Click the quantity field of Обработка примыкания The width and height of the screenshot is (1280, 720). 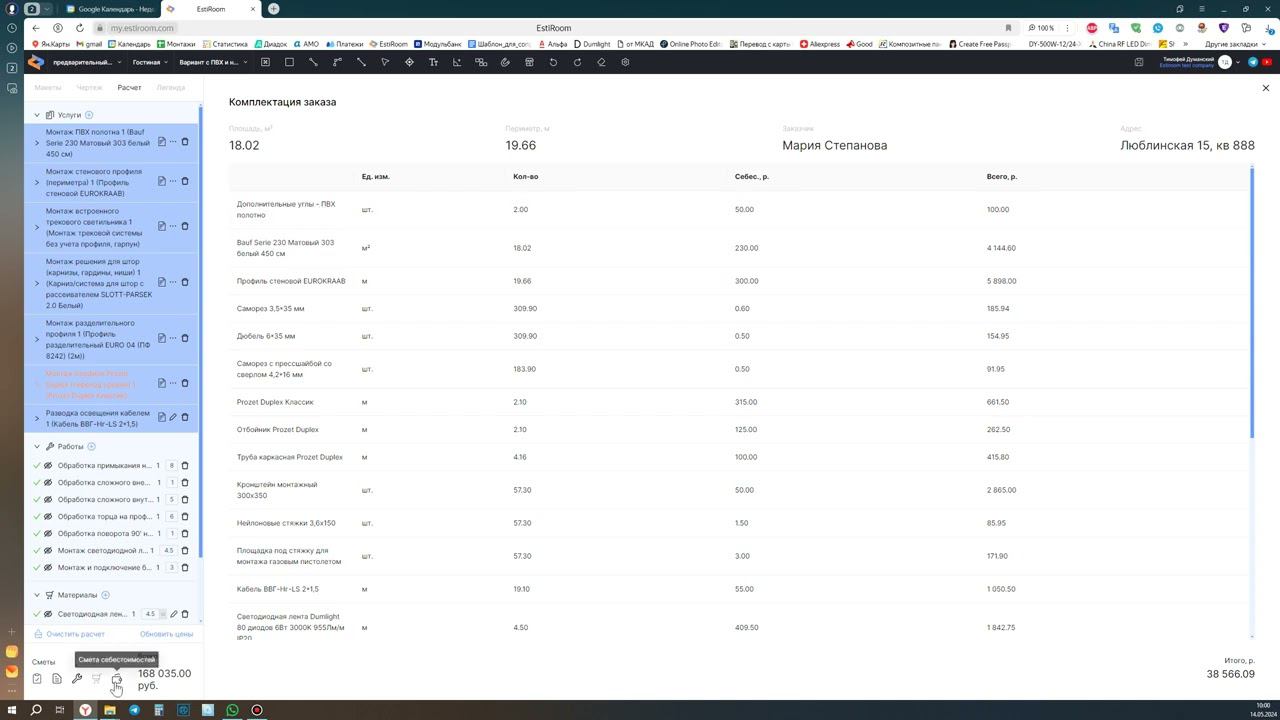click(x=172, y=466)
